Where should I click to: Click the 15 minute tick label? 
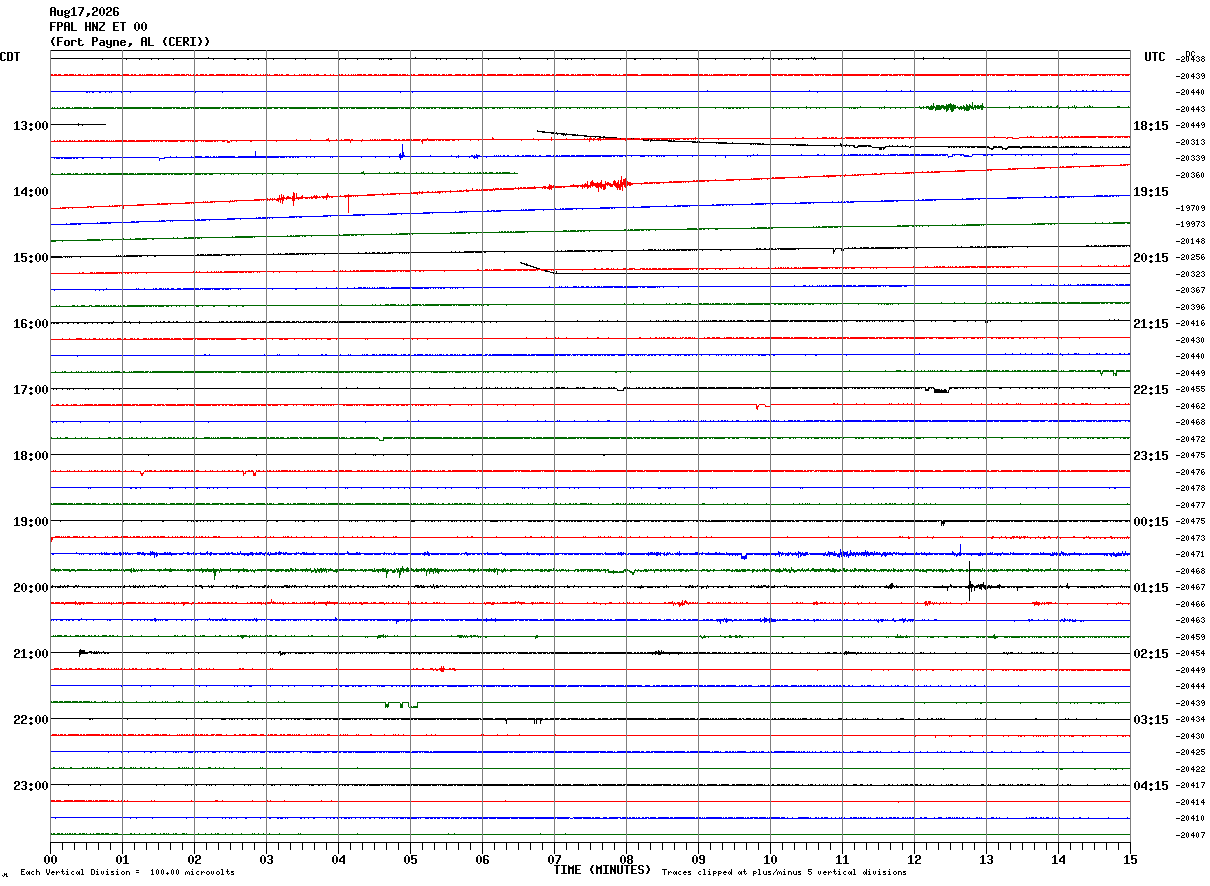coord(1130,859)
